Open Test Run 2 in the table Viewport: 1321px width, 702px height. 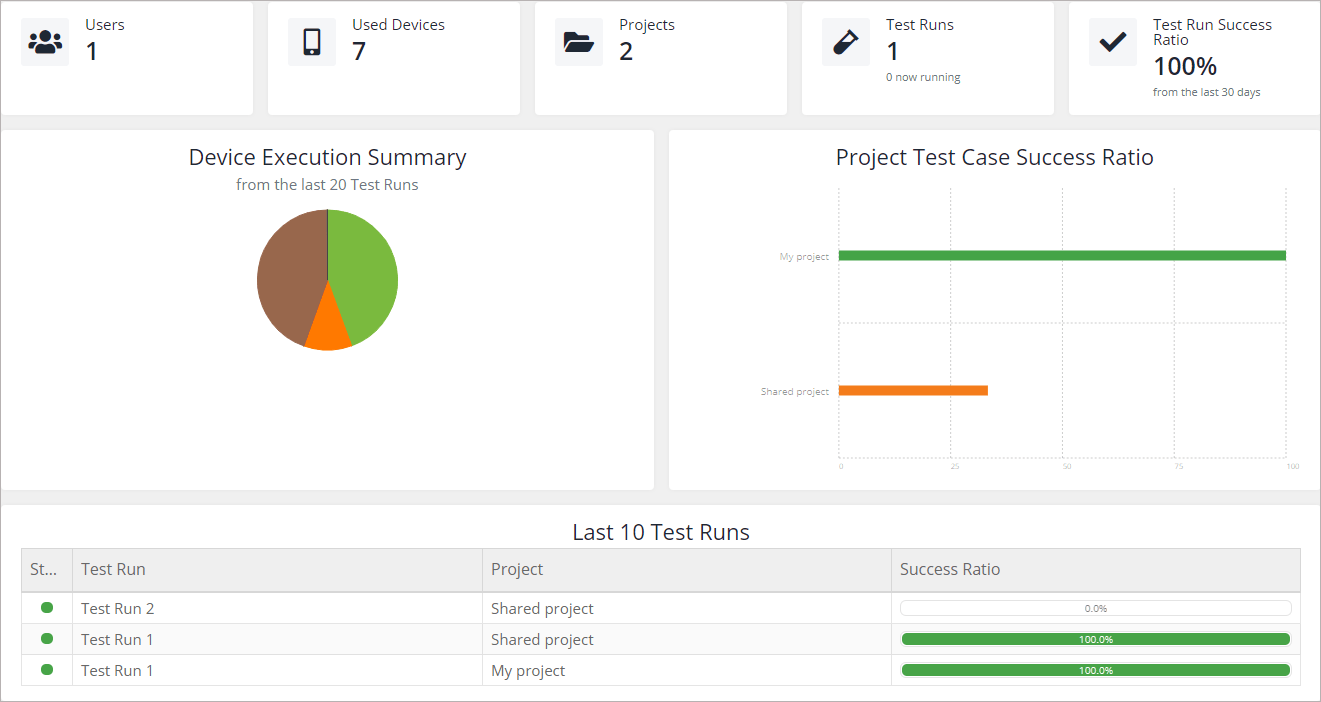click(x=118, y=608)
